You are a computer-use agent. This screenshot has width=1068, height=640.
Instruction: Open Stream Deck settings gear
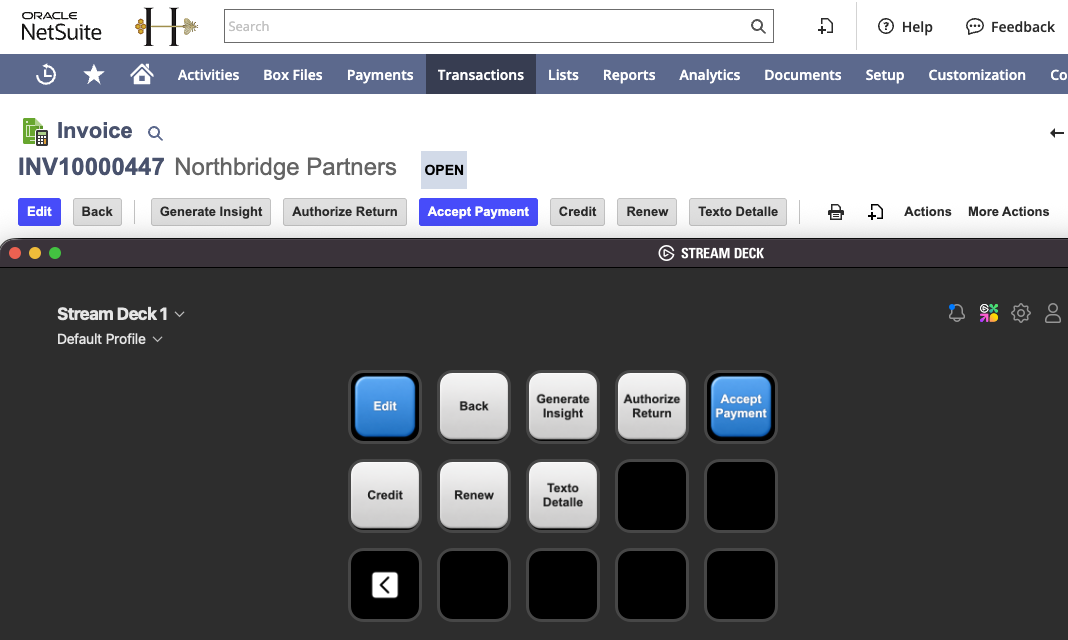point(1020,313)
